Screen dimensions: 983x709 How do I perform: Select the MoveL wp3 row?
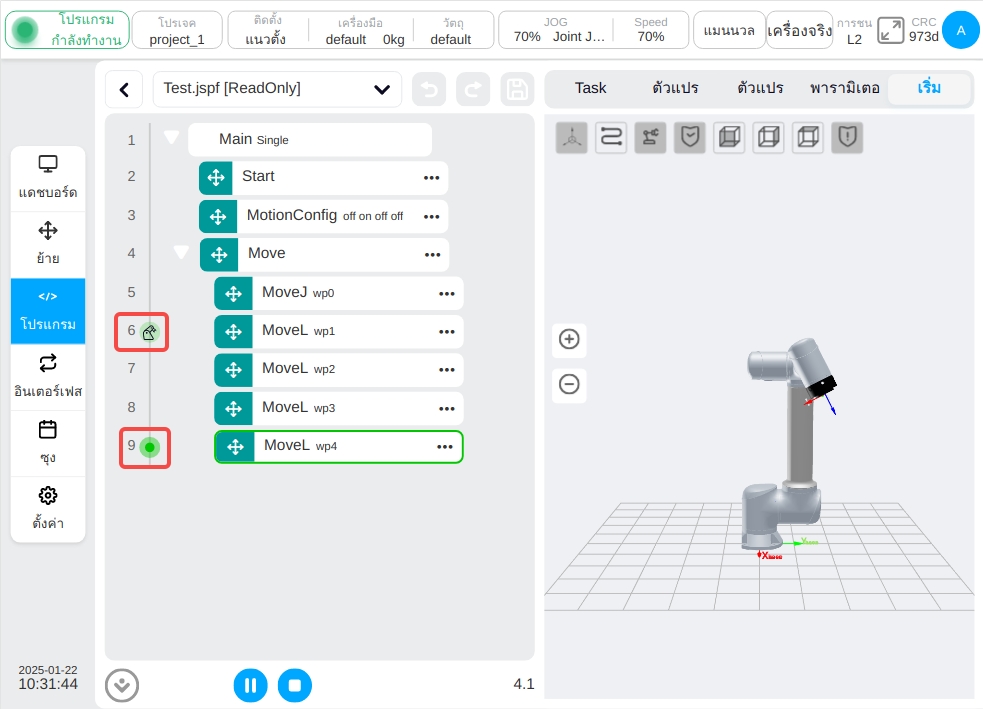point(339,409)
